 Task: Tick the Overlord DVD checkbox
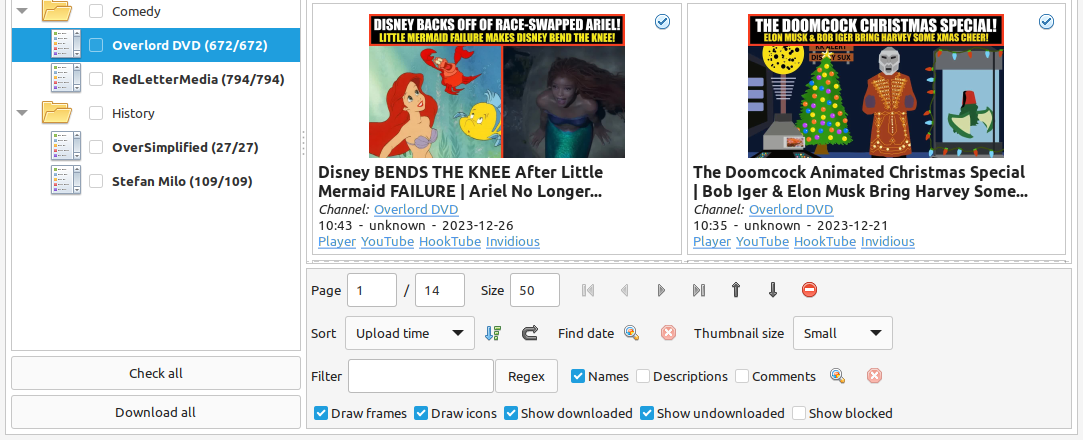(x=97, y=45)
